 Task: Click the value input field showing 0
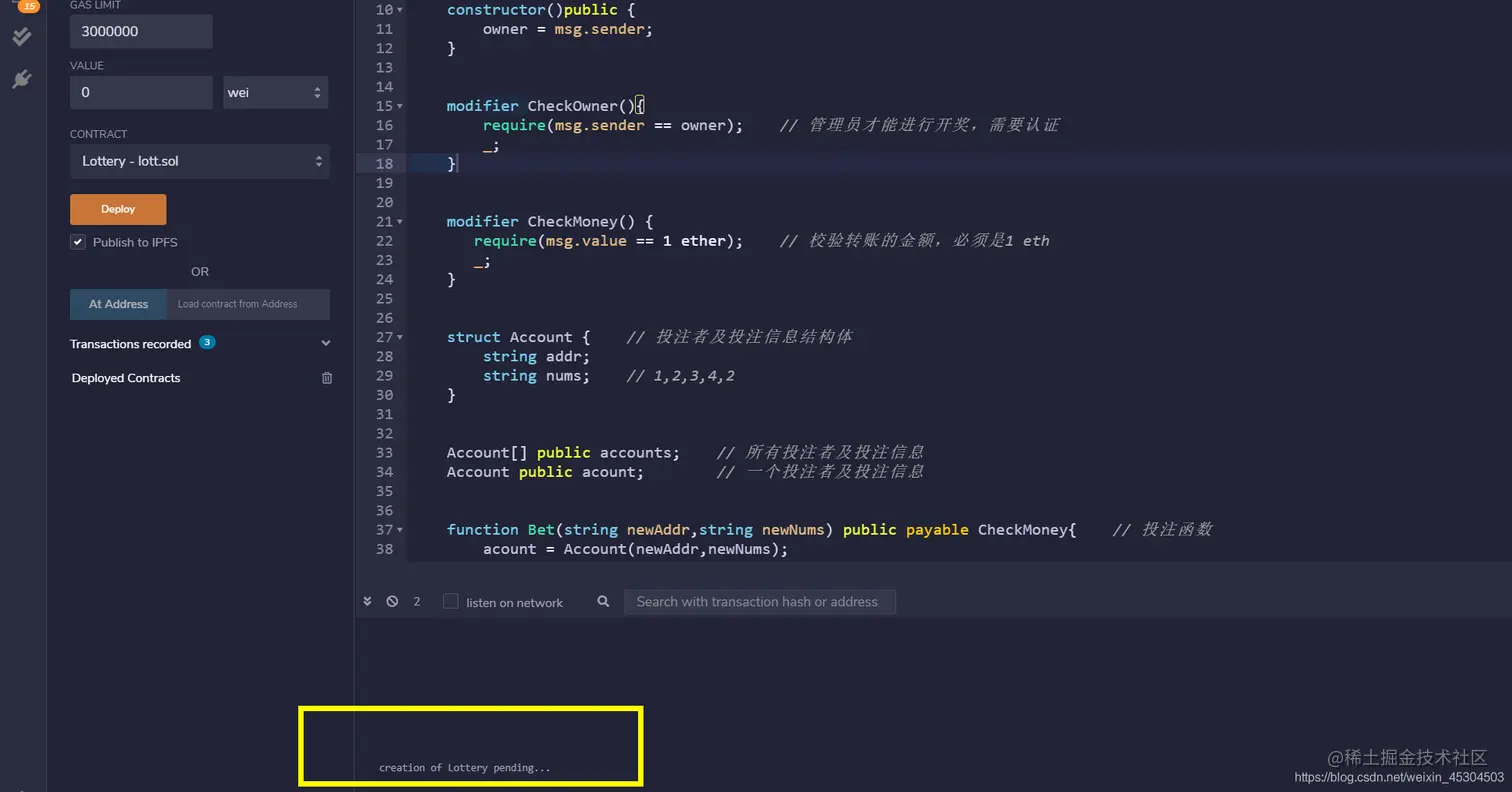coord(141,92)
